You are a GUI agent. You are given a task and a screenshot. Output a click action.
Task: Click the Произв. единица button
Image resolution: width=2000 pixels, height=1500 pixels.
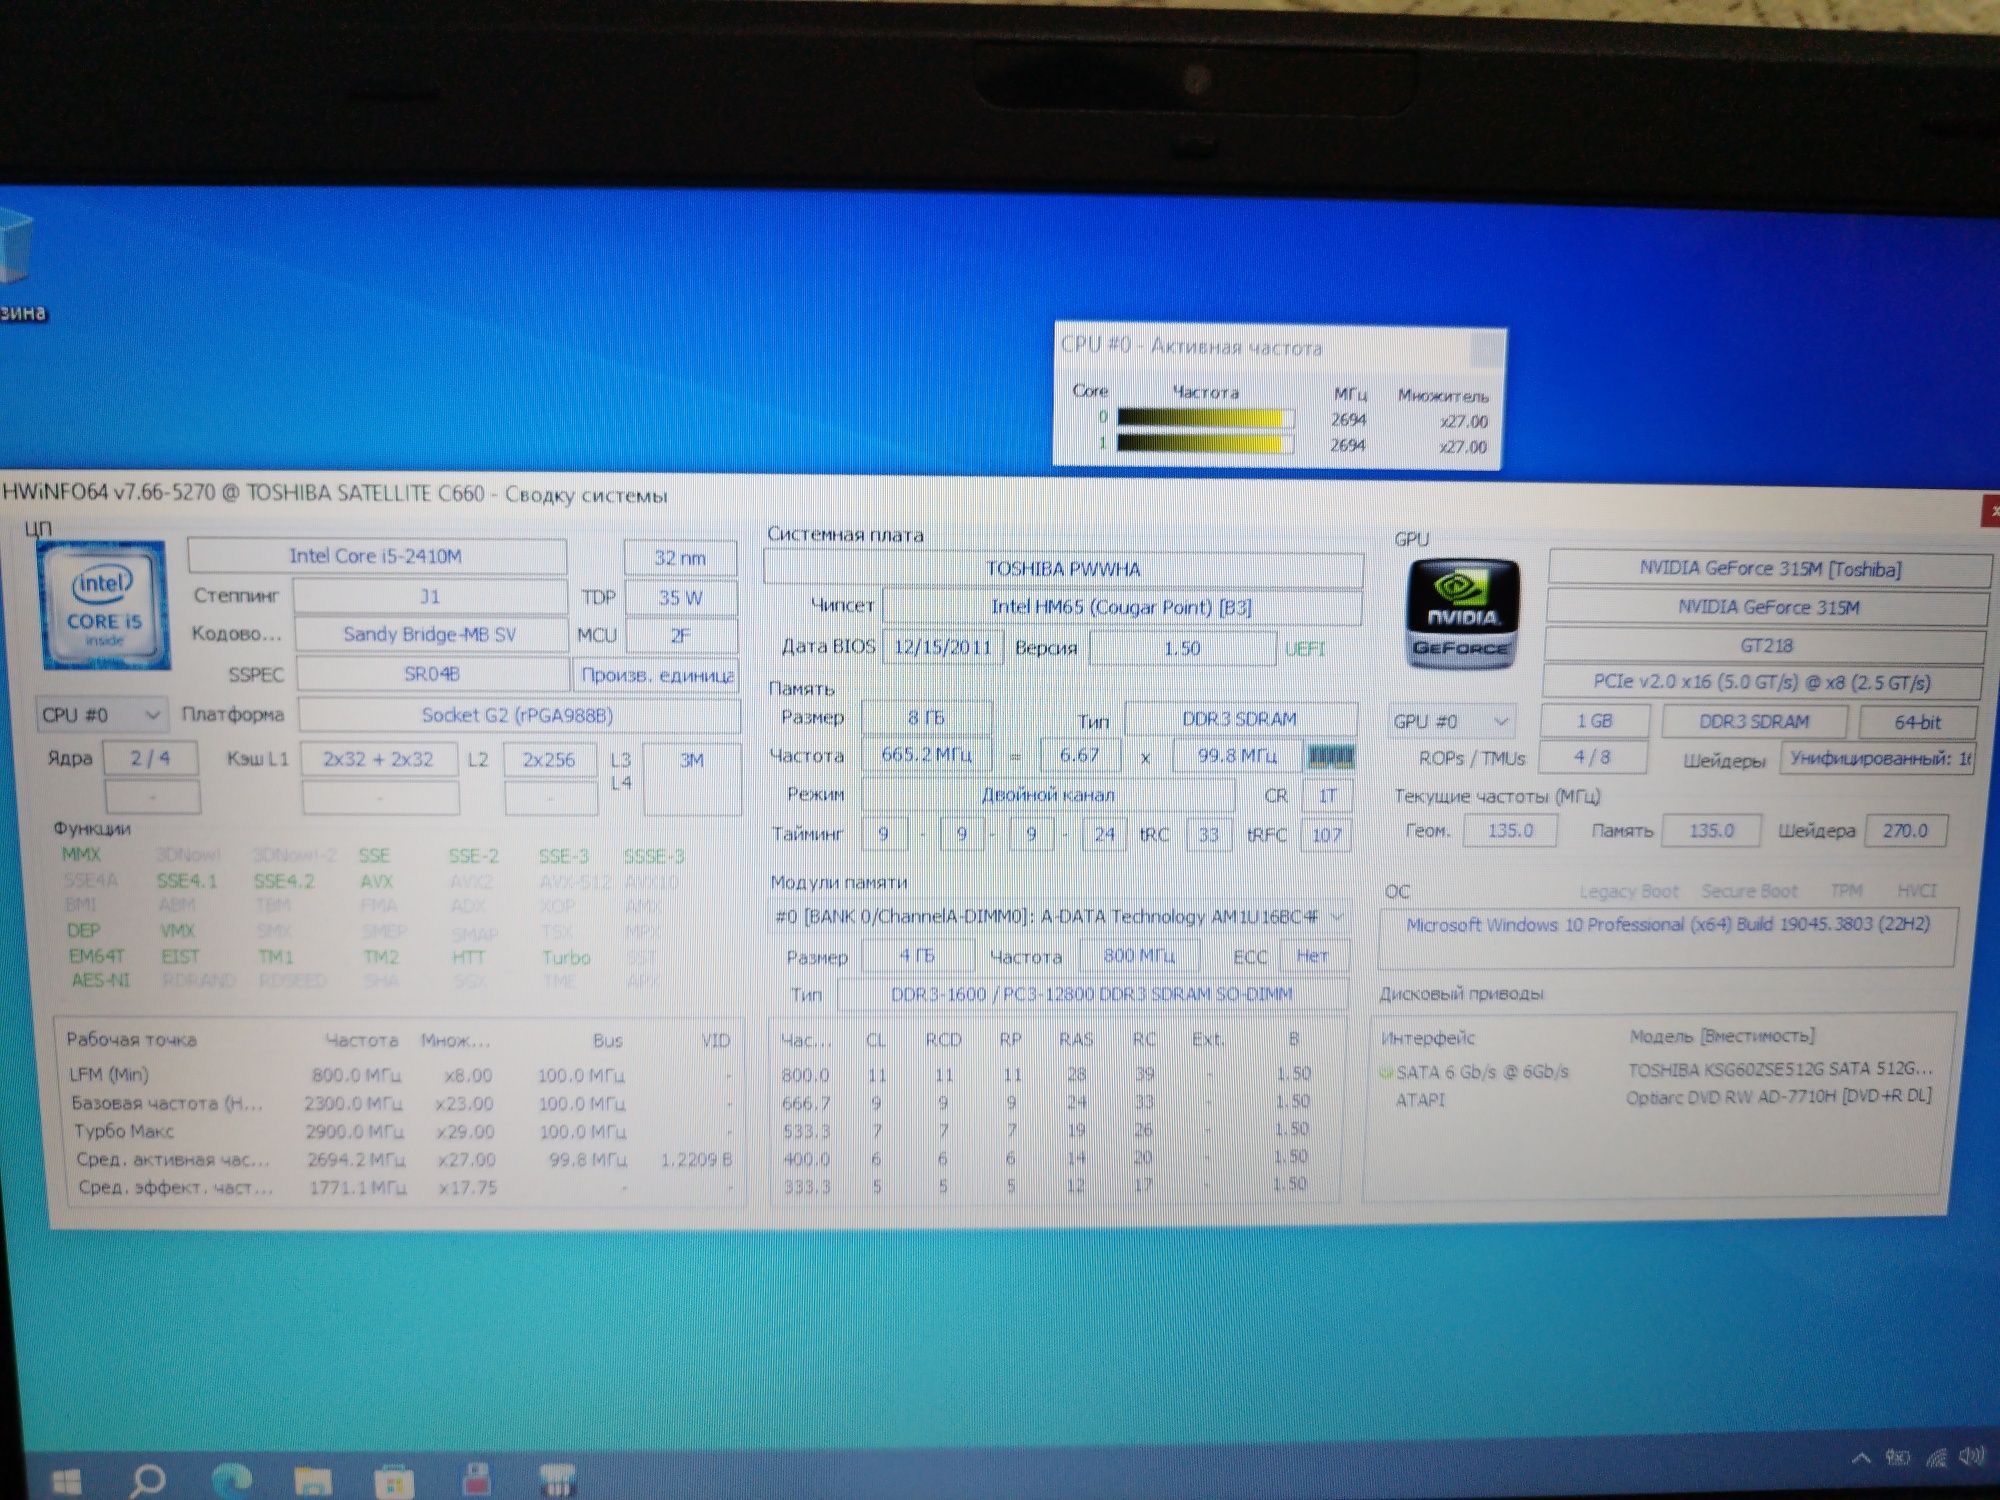coord(656,675)
